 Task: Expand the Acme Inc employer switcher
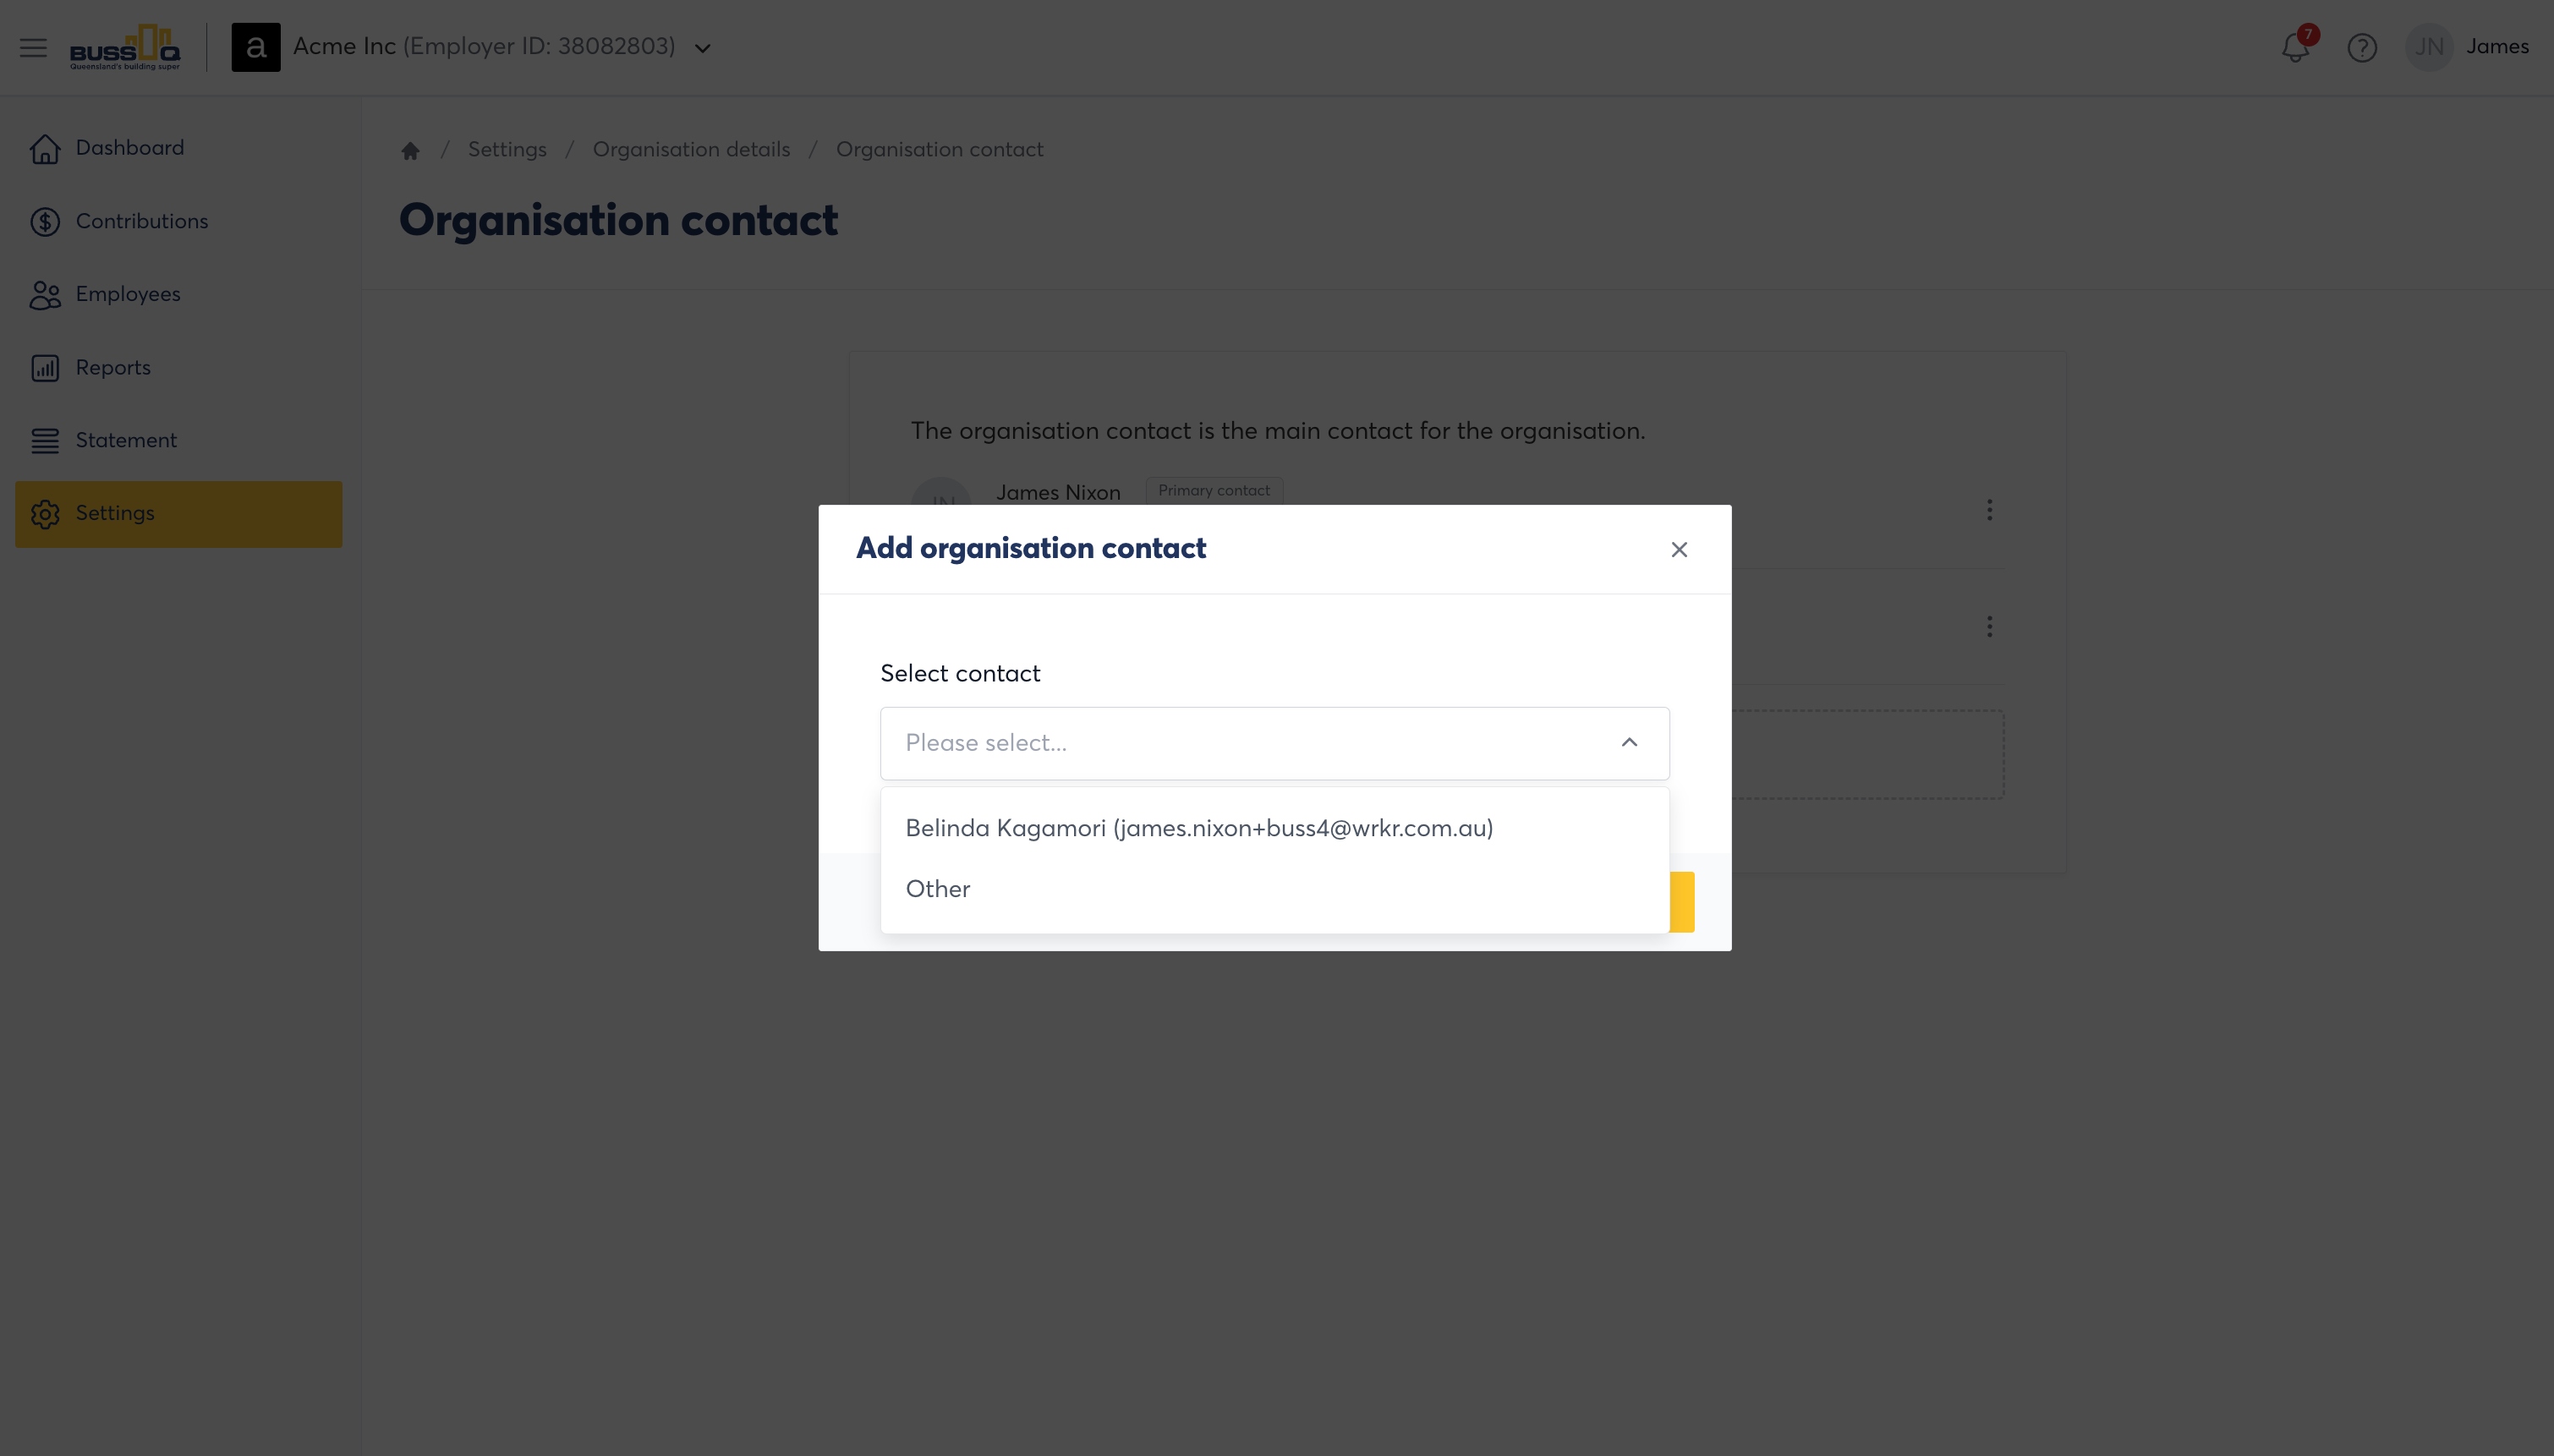coord(703,48)
